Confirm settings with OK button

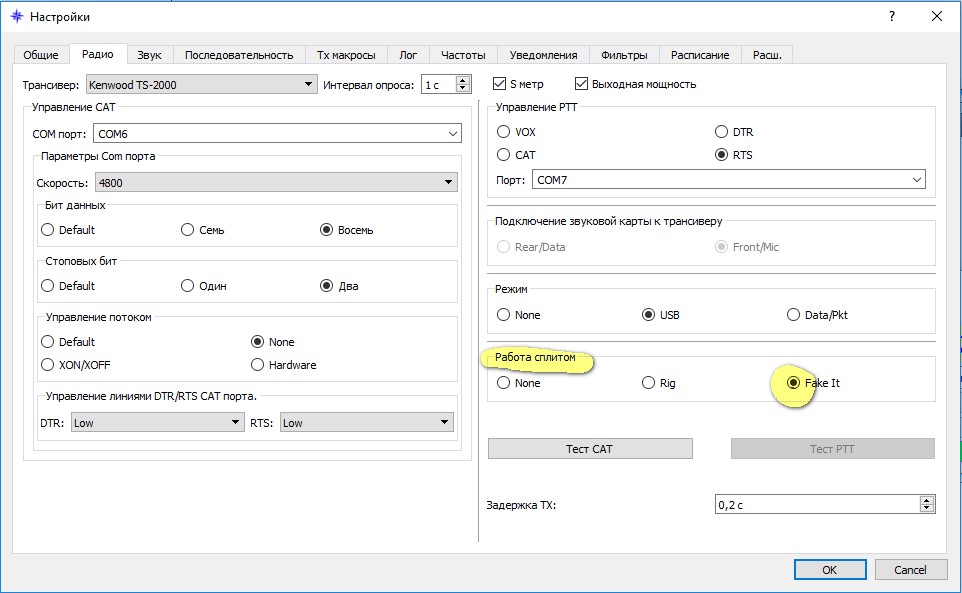829,569
